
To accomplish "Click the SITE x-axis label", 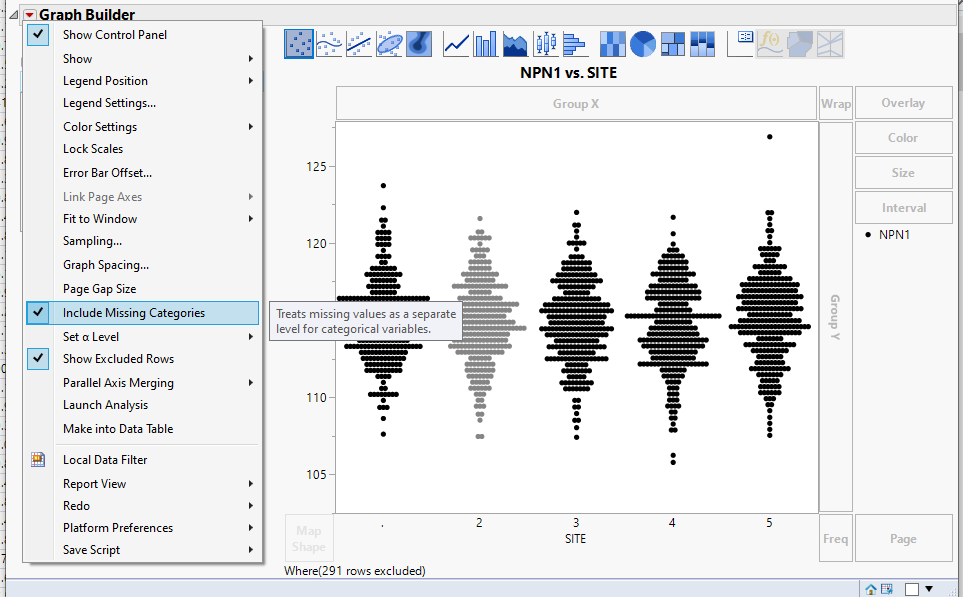I will [575, 539].
